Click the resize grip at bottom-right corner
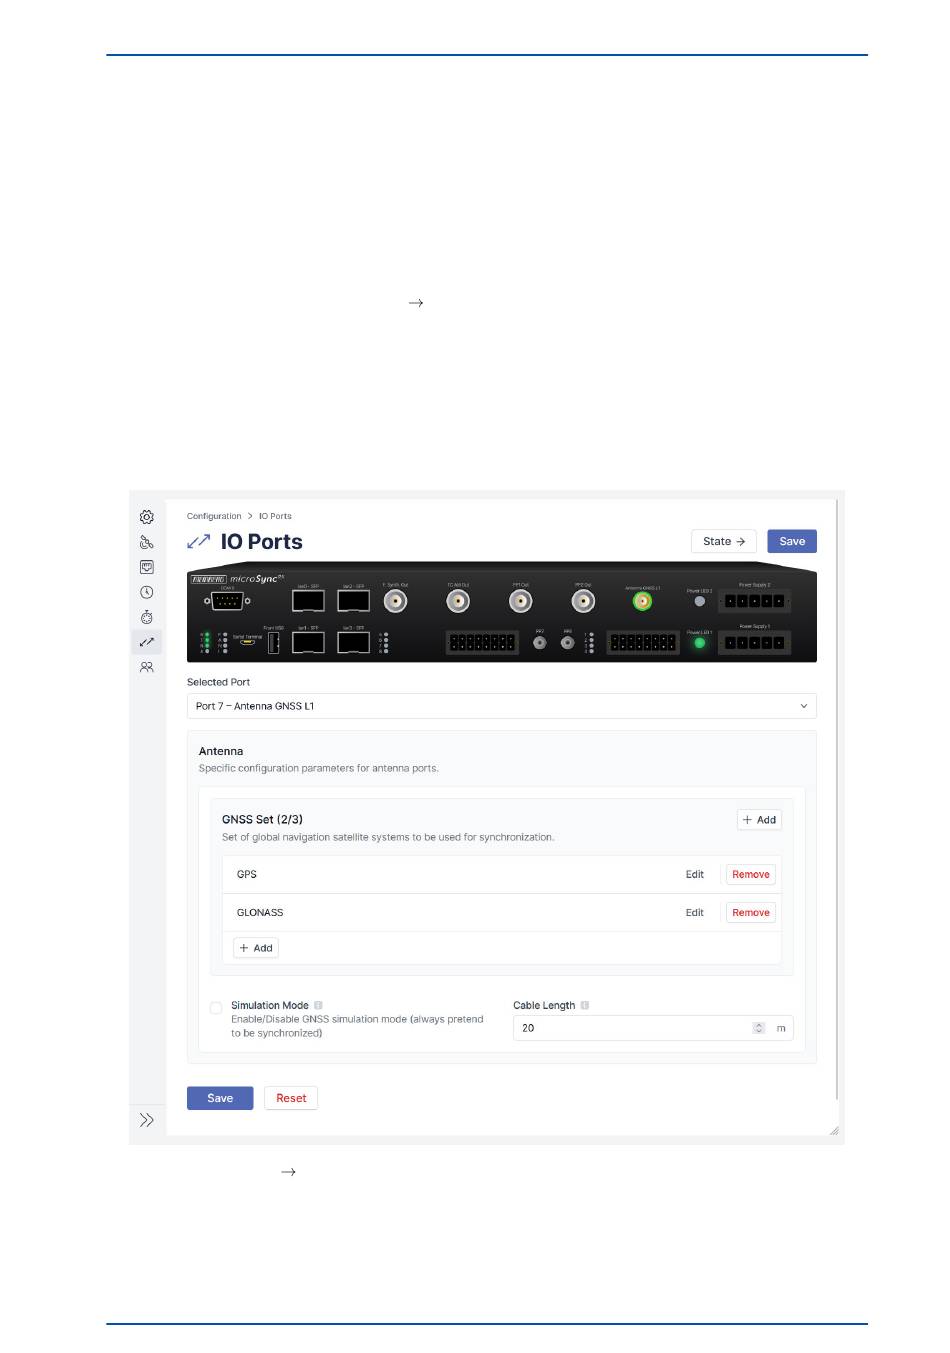Image resolution: width=950 pixels, height=1353 pixels. coord(834,1130)
